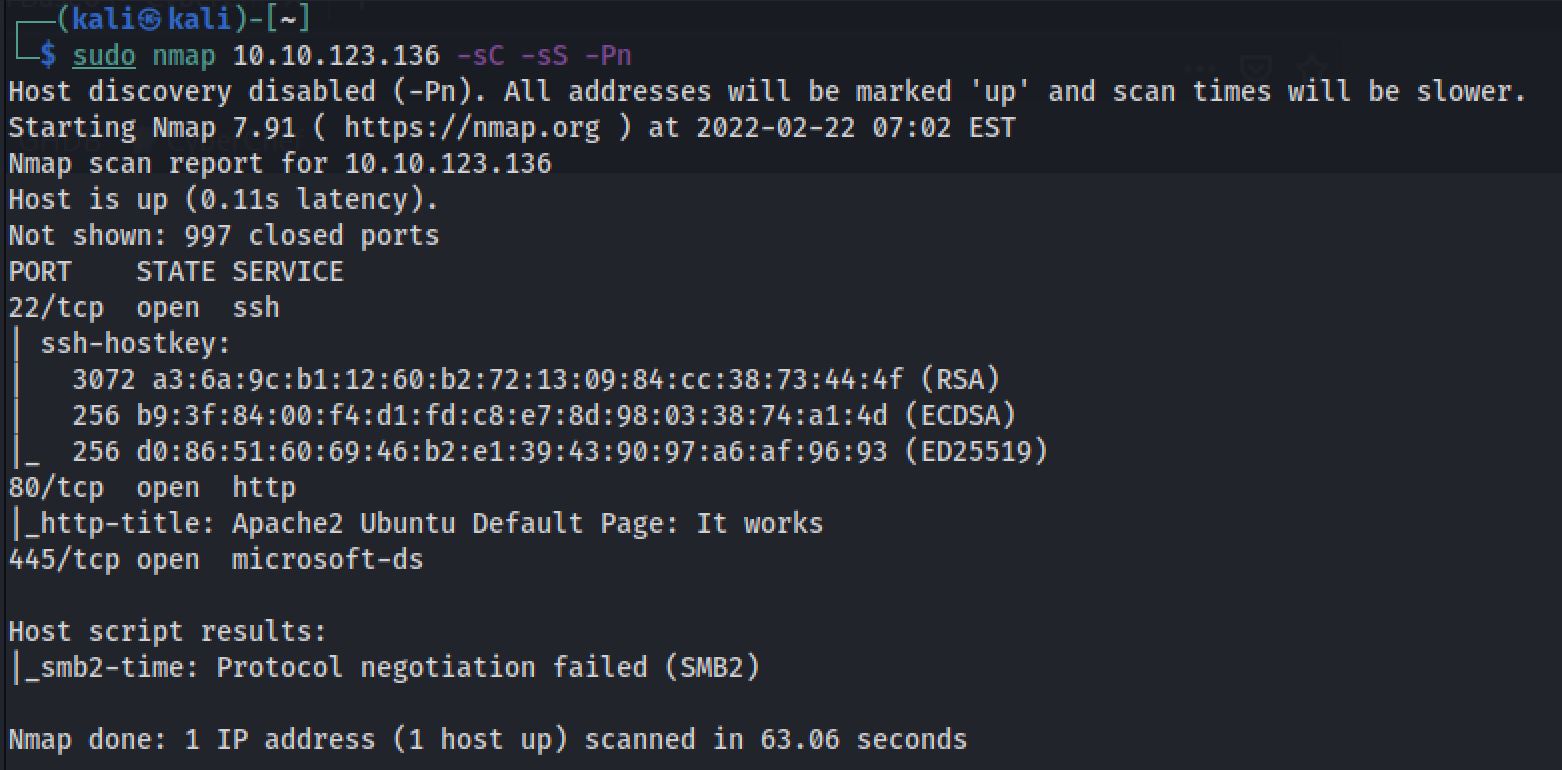Click the ssh-hostkey script label

(135, 344)
